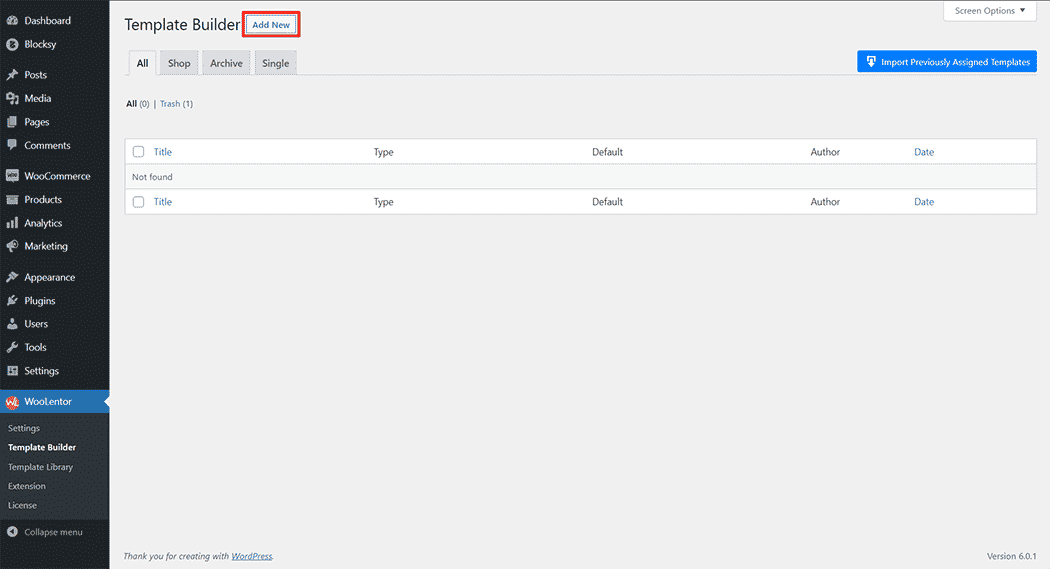Click the Pages icon in sidebar
1050x569 pixels.
point(12,122)
